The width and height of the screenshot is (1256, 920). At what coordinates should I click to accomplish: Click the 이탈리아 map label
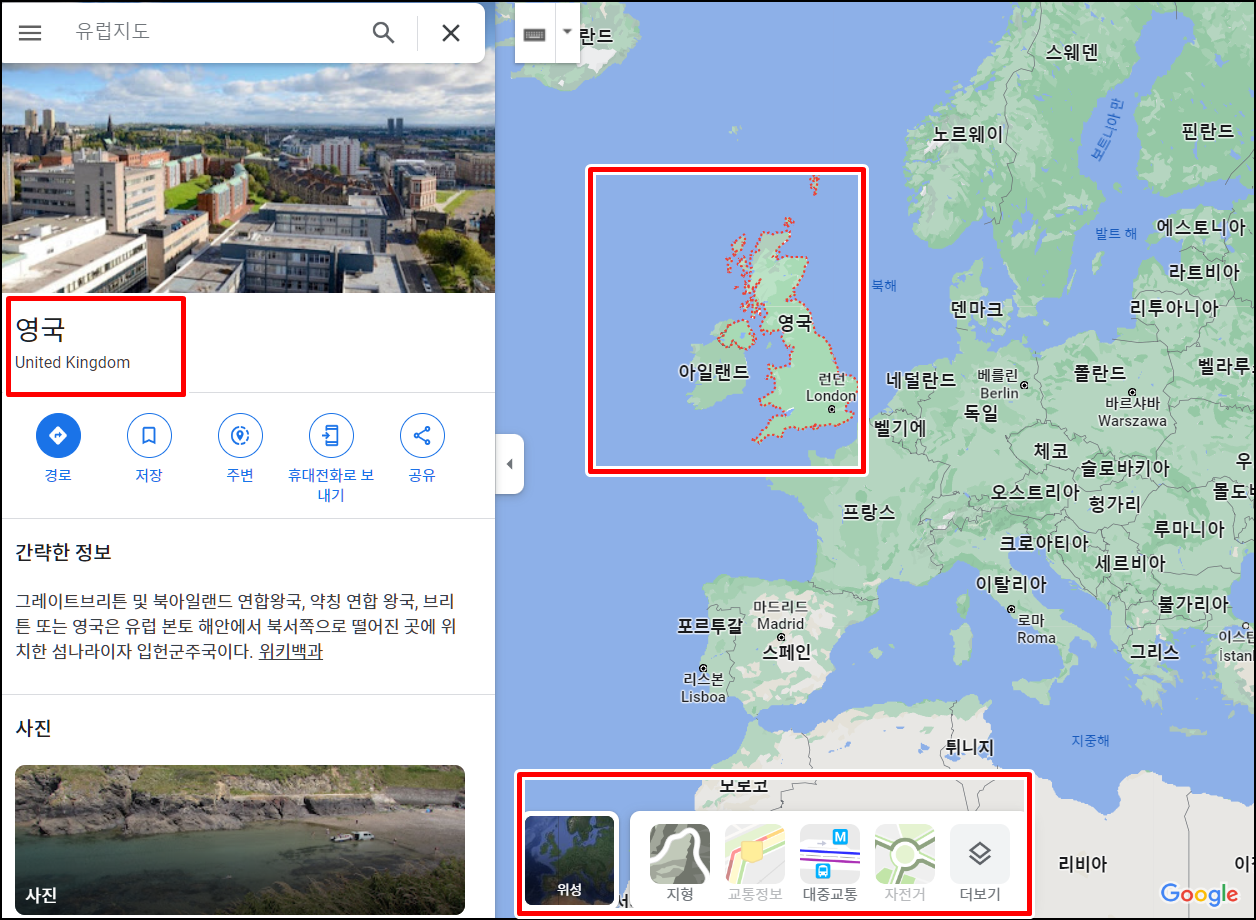(1011, 584)
